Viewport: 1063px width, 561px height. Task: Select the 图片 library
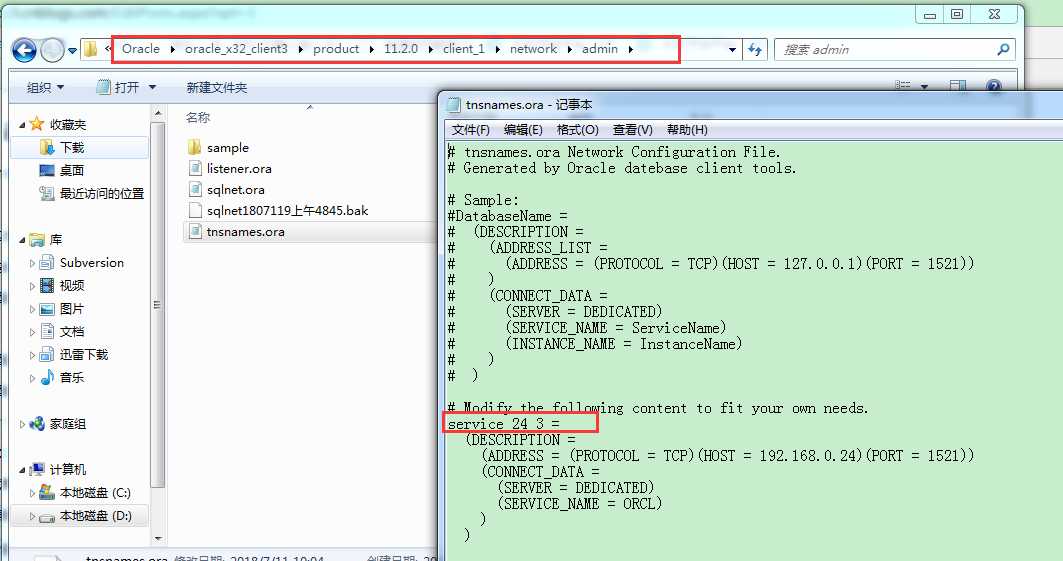coord(71,309)
